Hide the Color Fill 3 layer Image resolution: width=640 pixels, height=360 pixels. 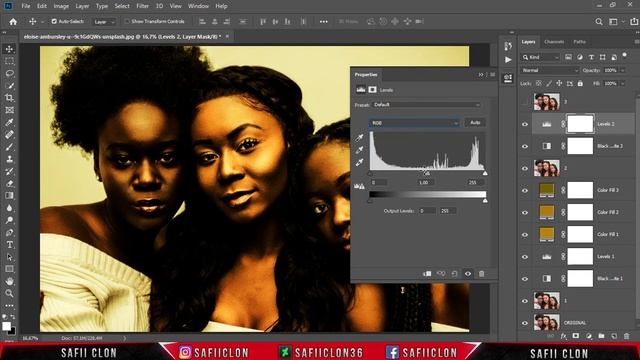point(525,191)
